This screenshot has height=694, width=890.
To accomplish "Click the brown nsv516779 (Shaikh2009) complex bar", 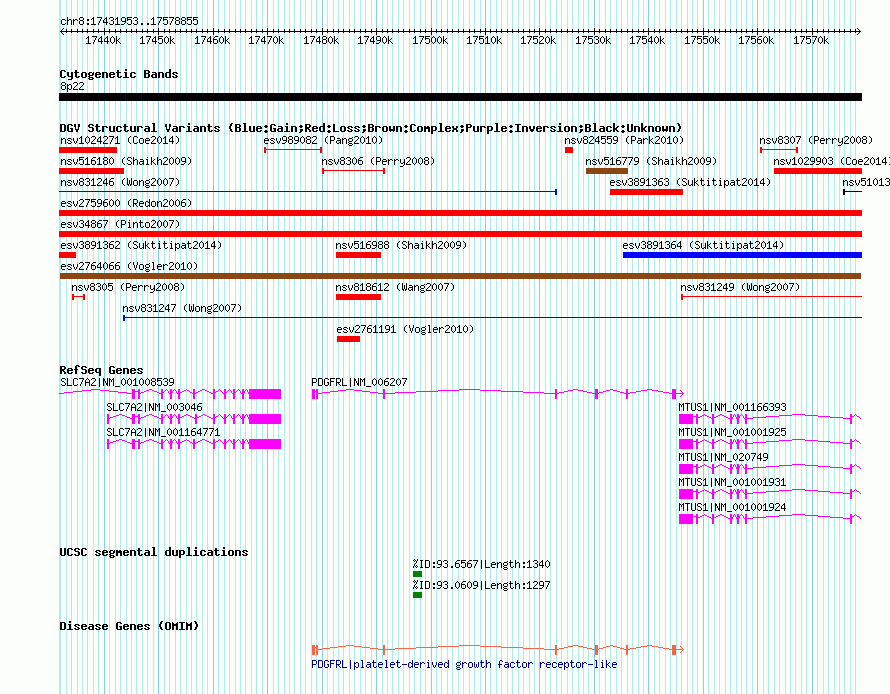I will point(607,171).
